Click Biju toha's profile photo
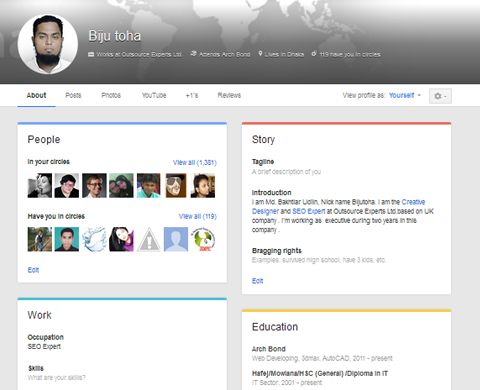Screen dimensions: 480x390 pyautogui.click(x=48, y=44)
